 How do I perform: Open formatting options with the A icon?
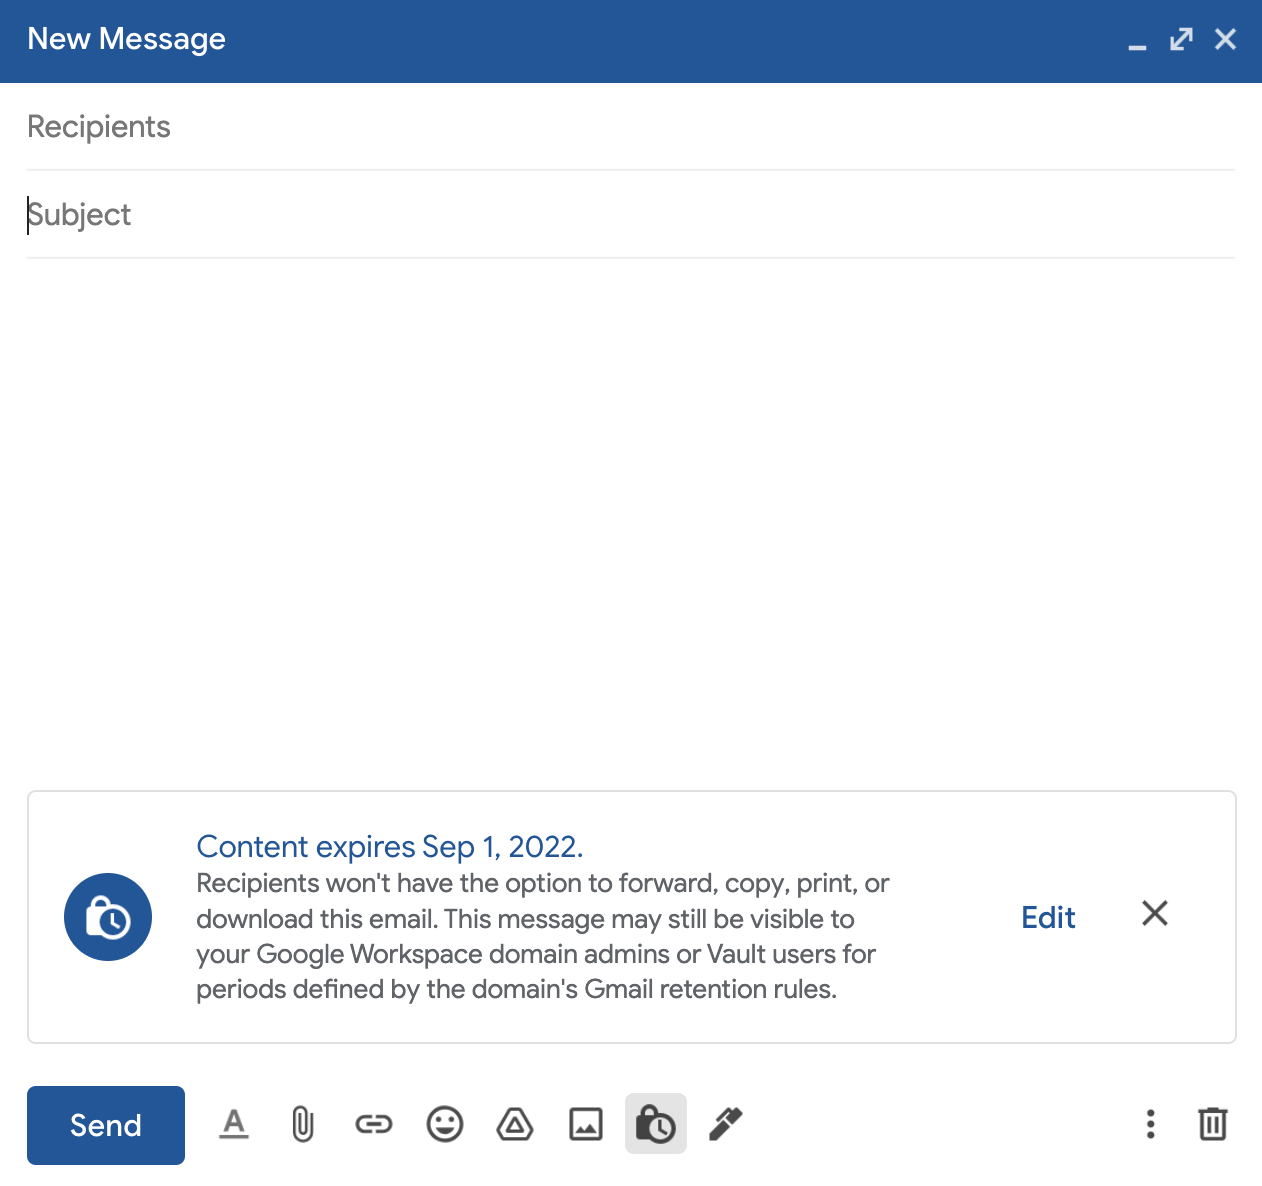[x=234, y=1124]
